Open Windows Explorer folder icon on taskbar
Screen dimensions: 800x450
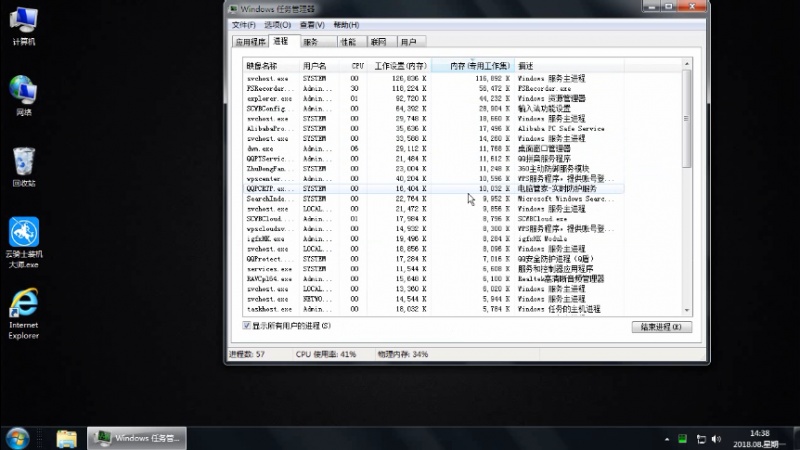click(x=66, y=439)
